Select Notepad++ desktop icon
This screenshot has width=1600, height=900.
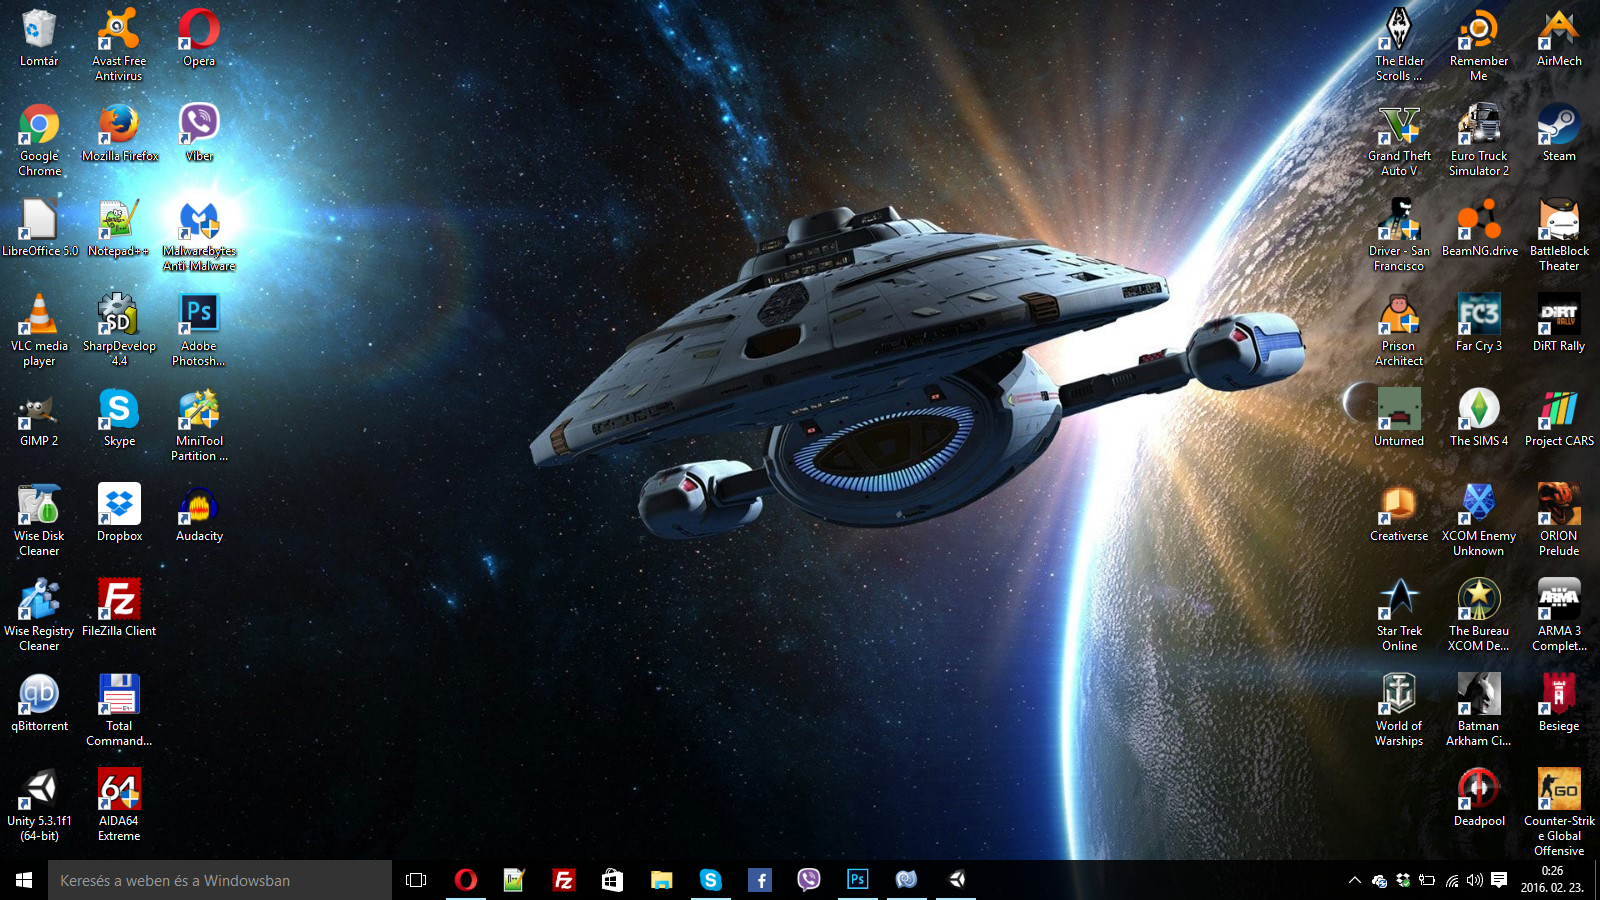(x=119, y=228)
